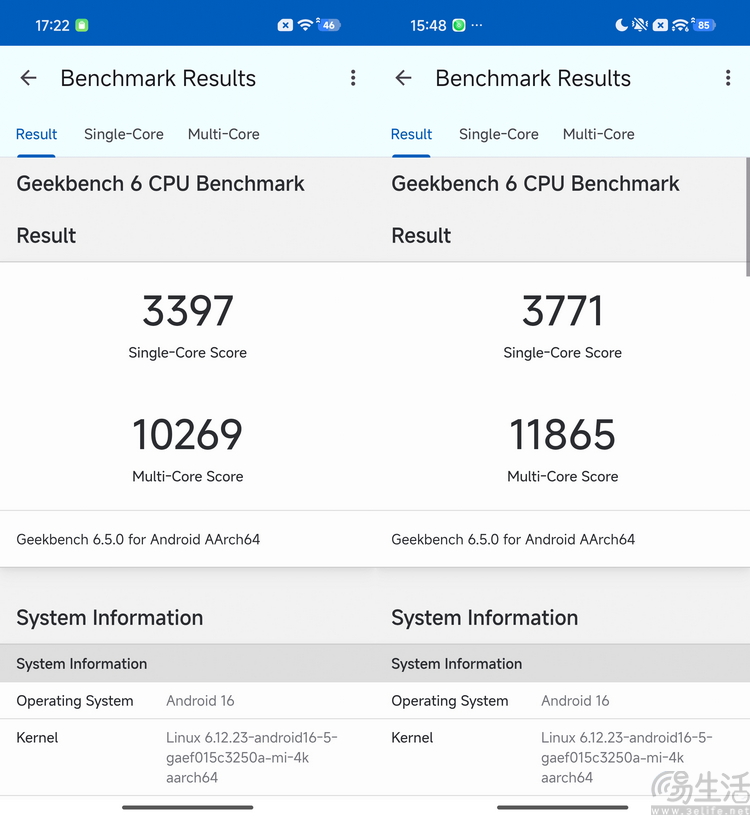Switch to Single-Core tab on the left screen
The image size is (750, 816).
(x=124, y=134)
